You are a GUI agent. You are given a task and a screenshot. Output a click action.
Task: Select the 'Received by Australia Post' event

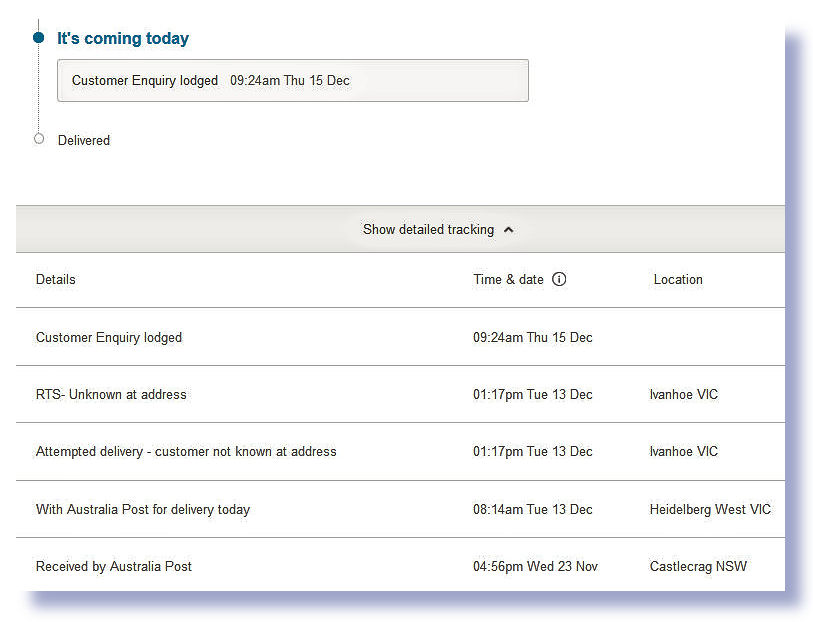pos(114,567)
